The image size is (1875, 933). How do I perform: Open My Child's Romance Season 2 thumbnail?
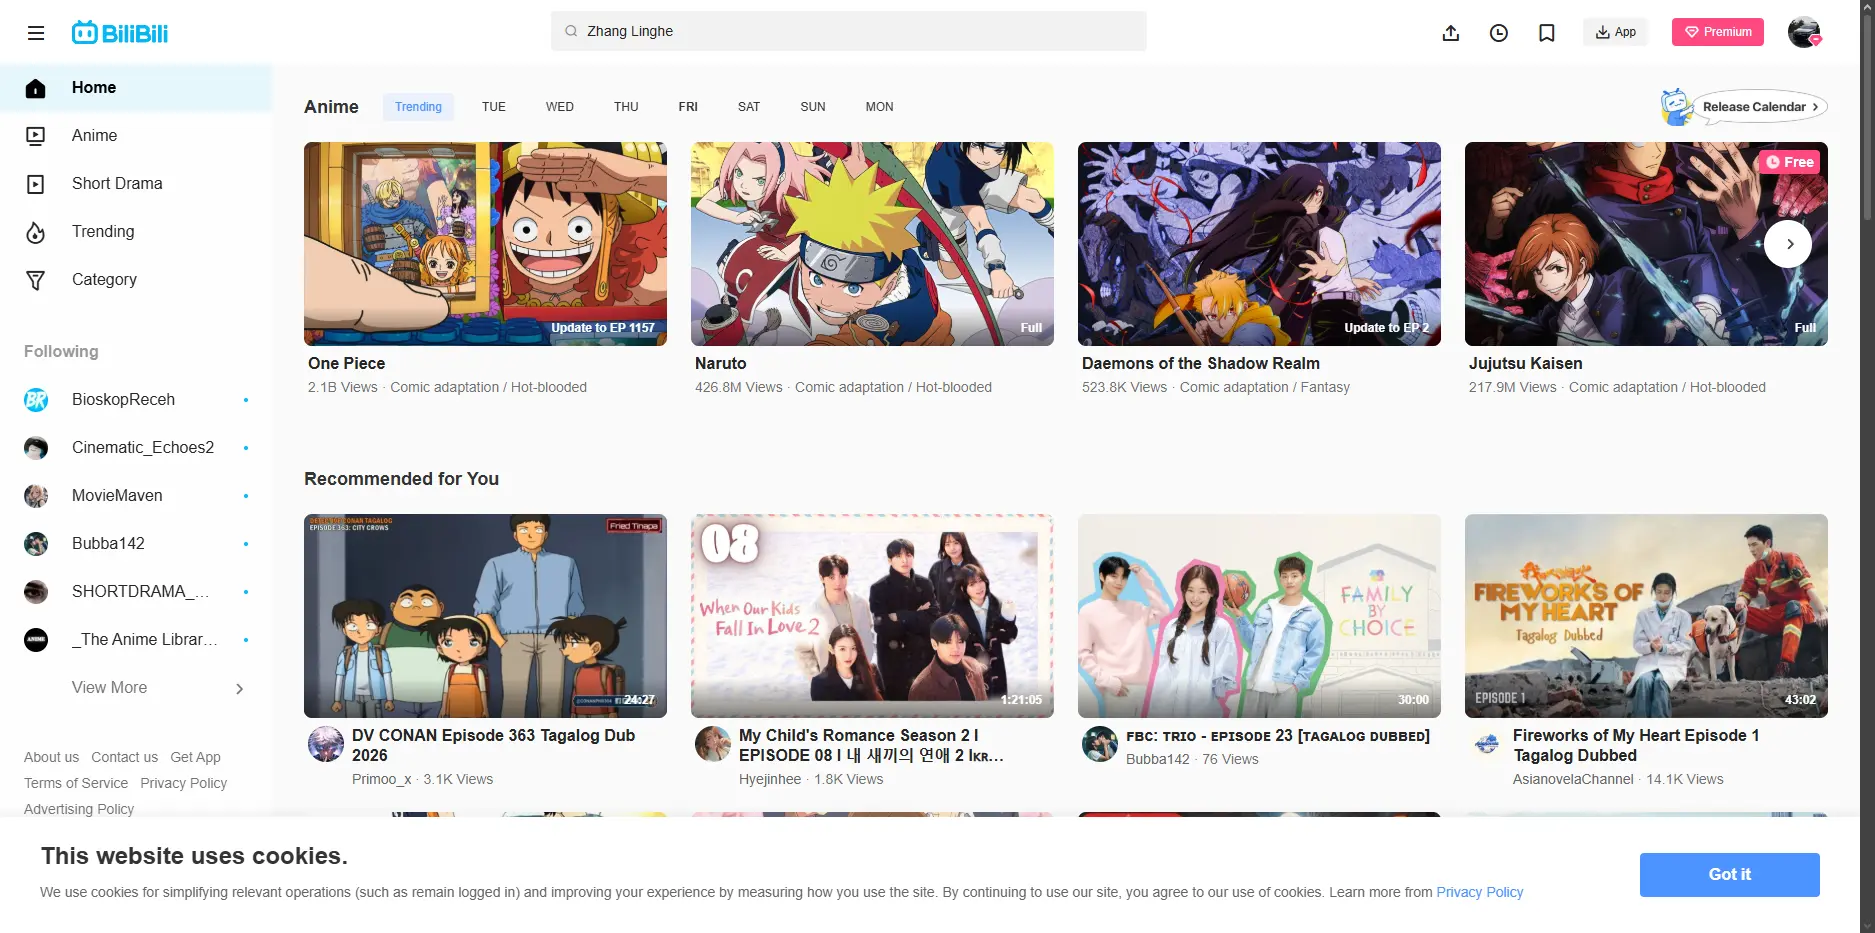(x=872, y=616)
